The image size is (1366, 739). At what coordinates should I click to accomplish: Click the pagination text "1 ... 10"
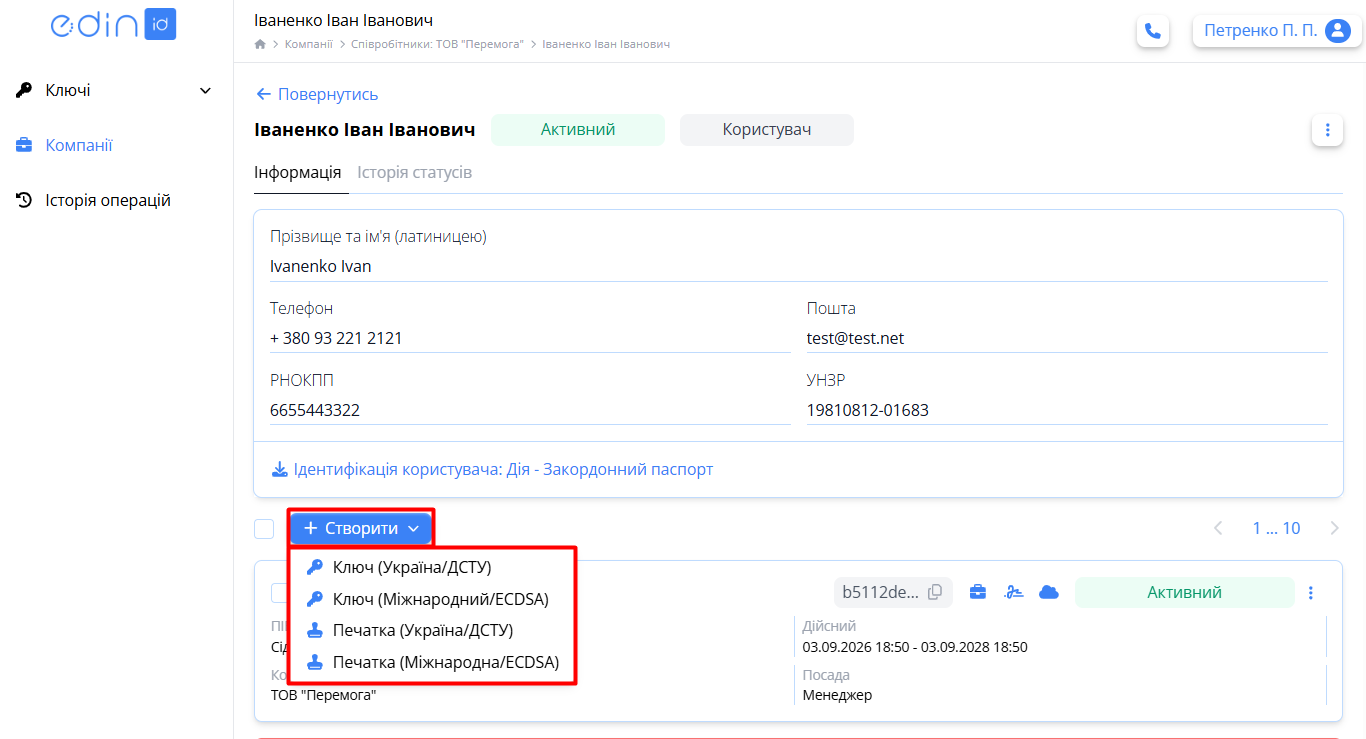pyautogui.click(x=1276, y=528)
